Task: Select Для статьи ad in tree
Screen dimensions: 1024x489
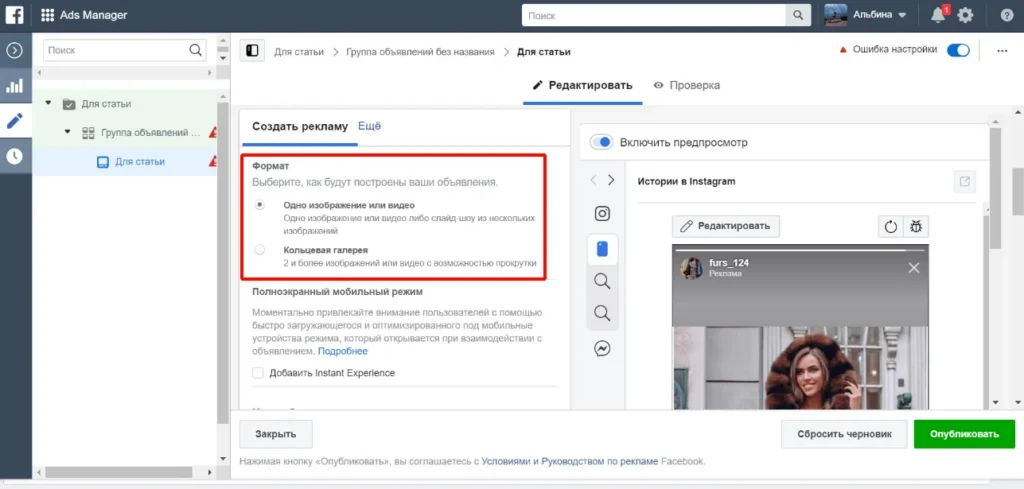Action: point(140,161)
